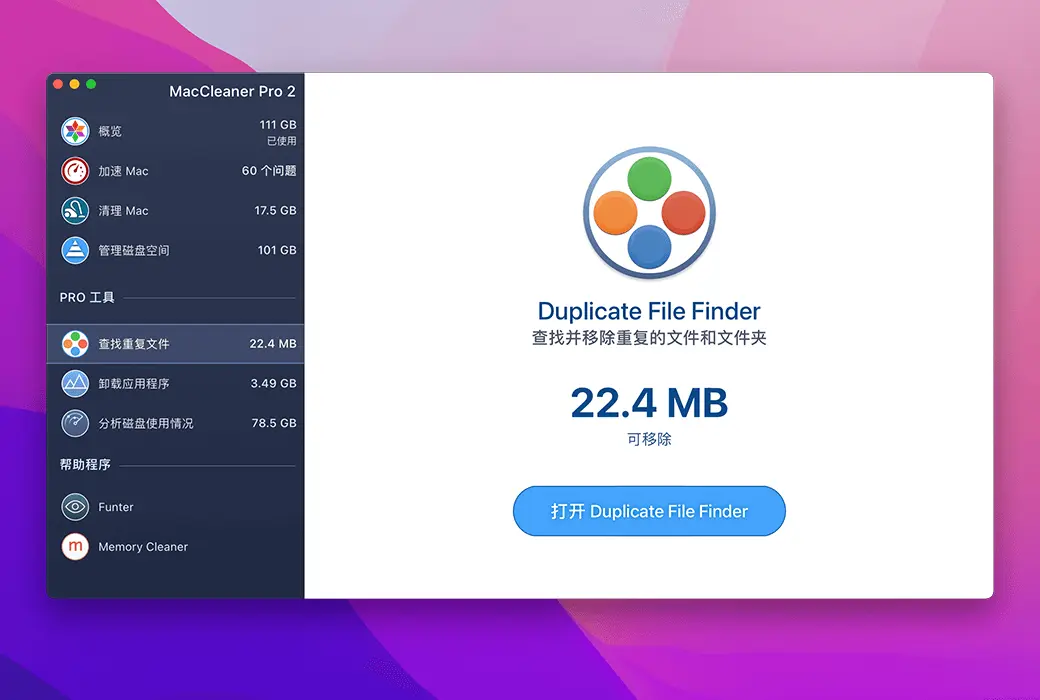Select 清理 Mac in the sidebar
Screen dimensions: 1040x700
click(176, 211)
